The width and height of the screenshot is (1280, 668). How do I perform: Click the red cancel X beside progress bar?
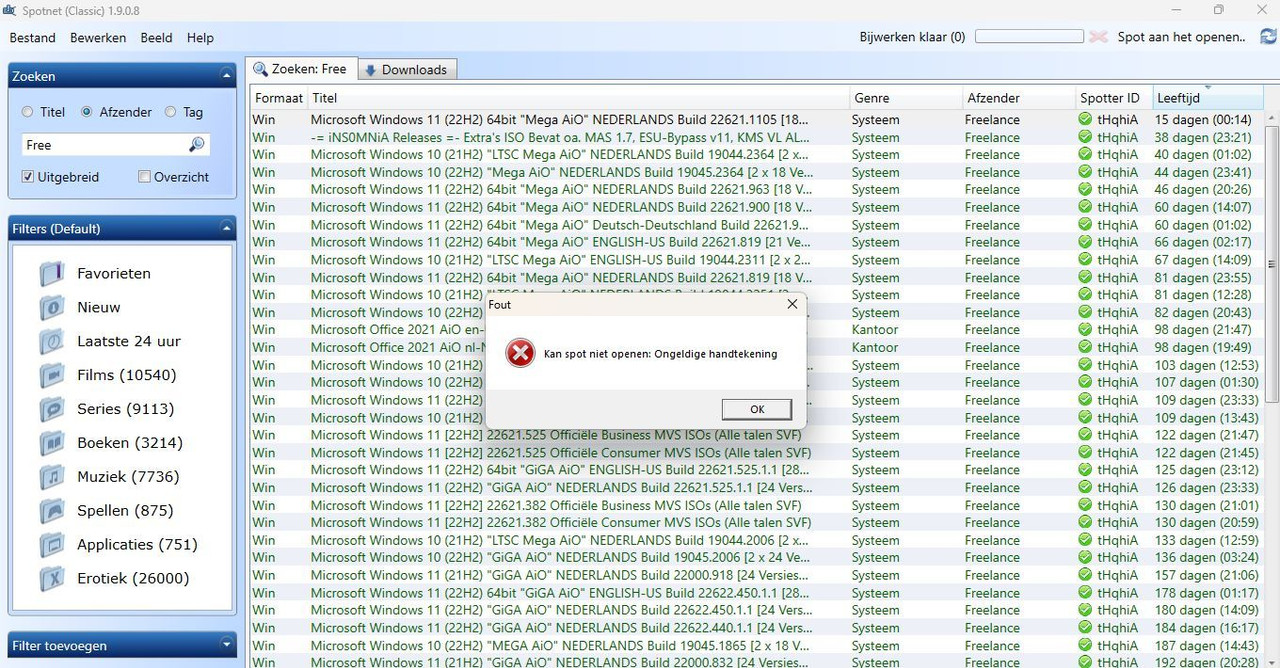click(1099, 37)
